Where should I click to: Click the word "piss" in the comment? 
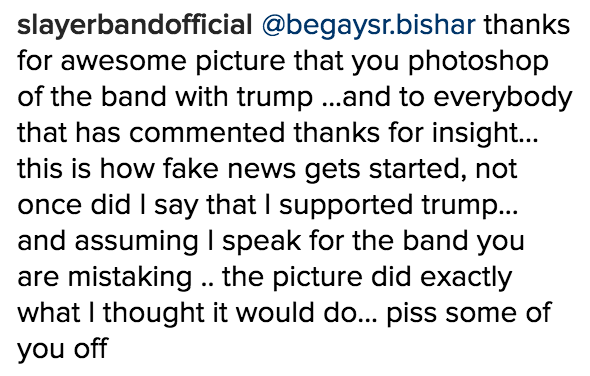pos(412,315)
